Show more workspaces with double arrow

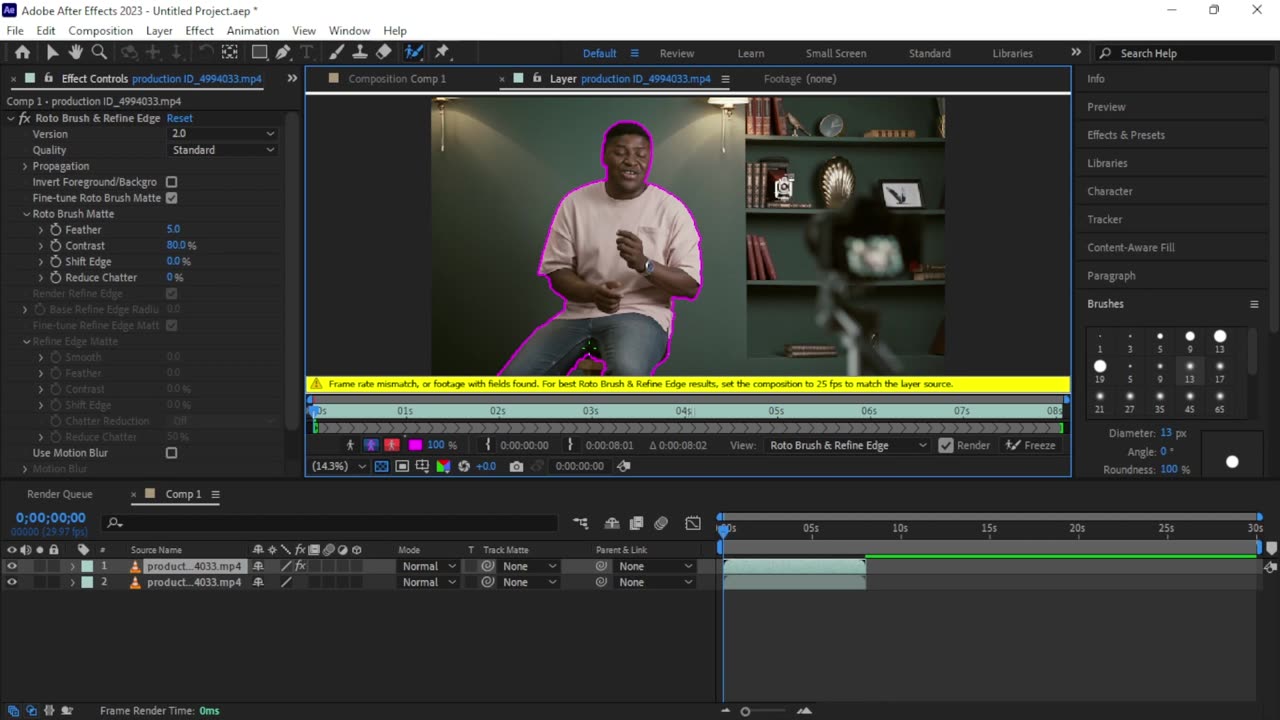[1076, 53]
